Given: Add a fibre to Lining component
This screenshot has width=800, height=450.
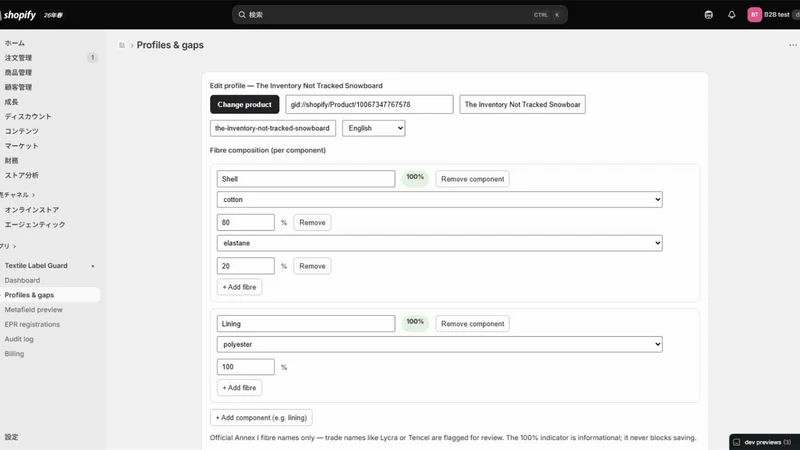Looking at the screenshot, I should [239, 388].
